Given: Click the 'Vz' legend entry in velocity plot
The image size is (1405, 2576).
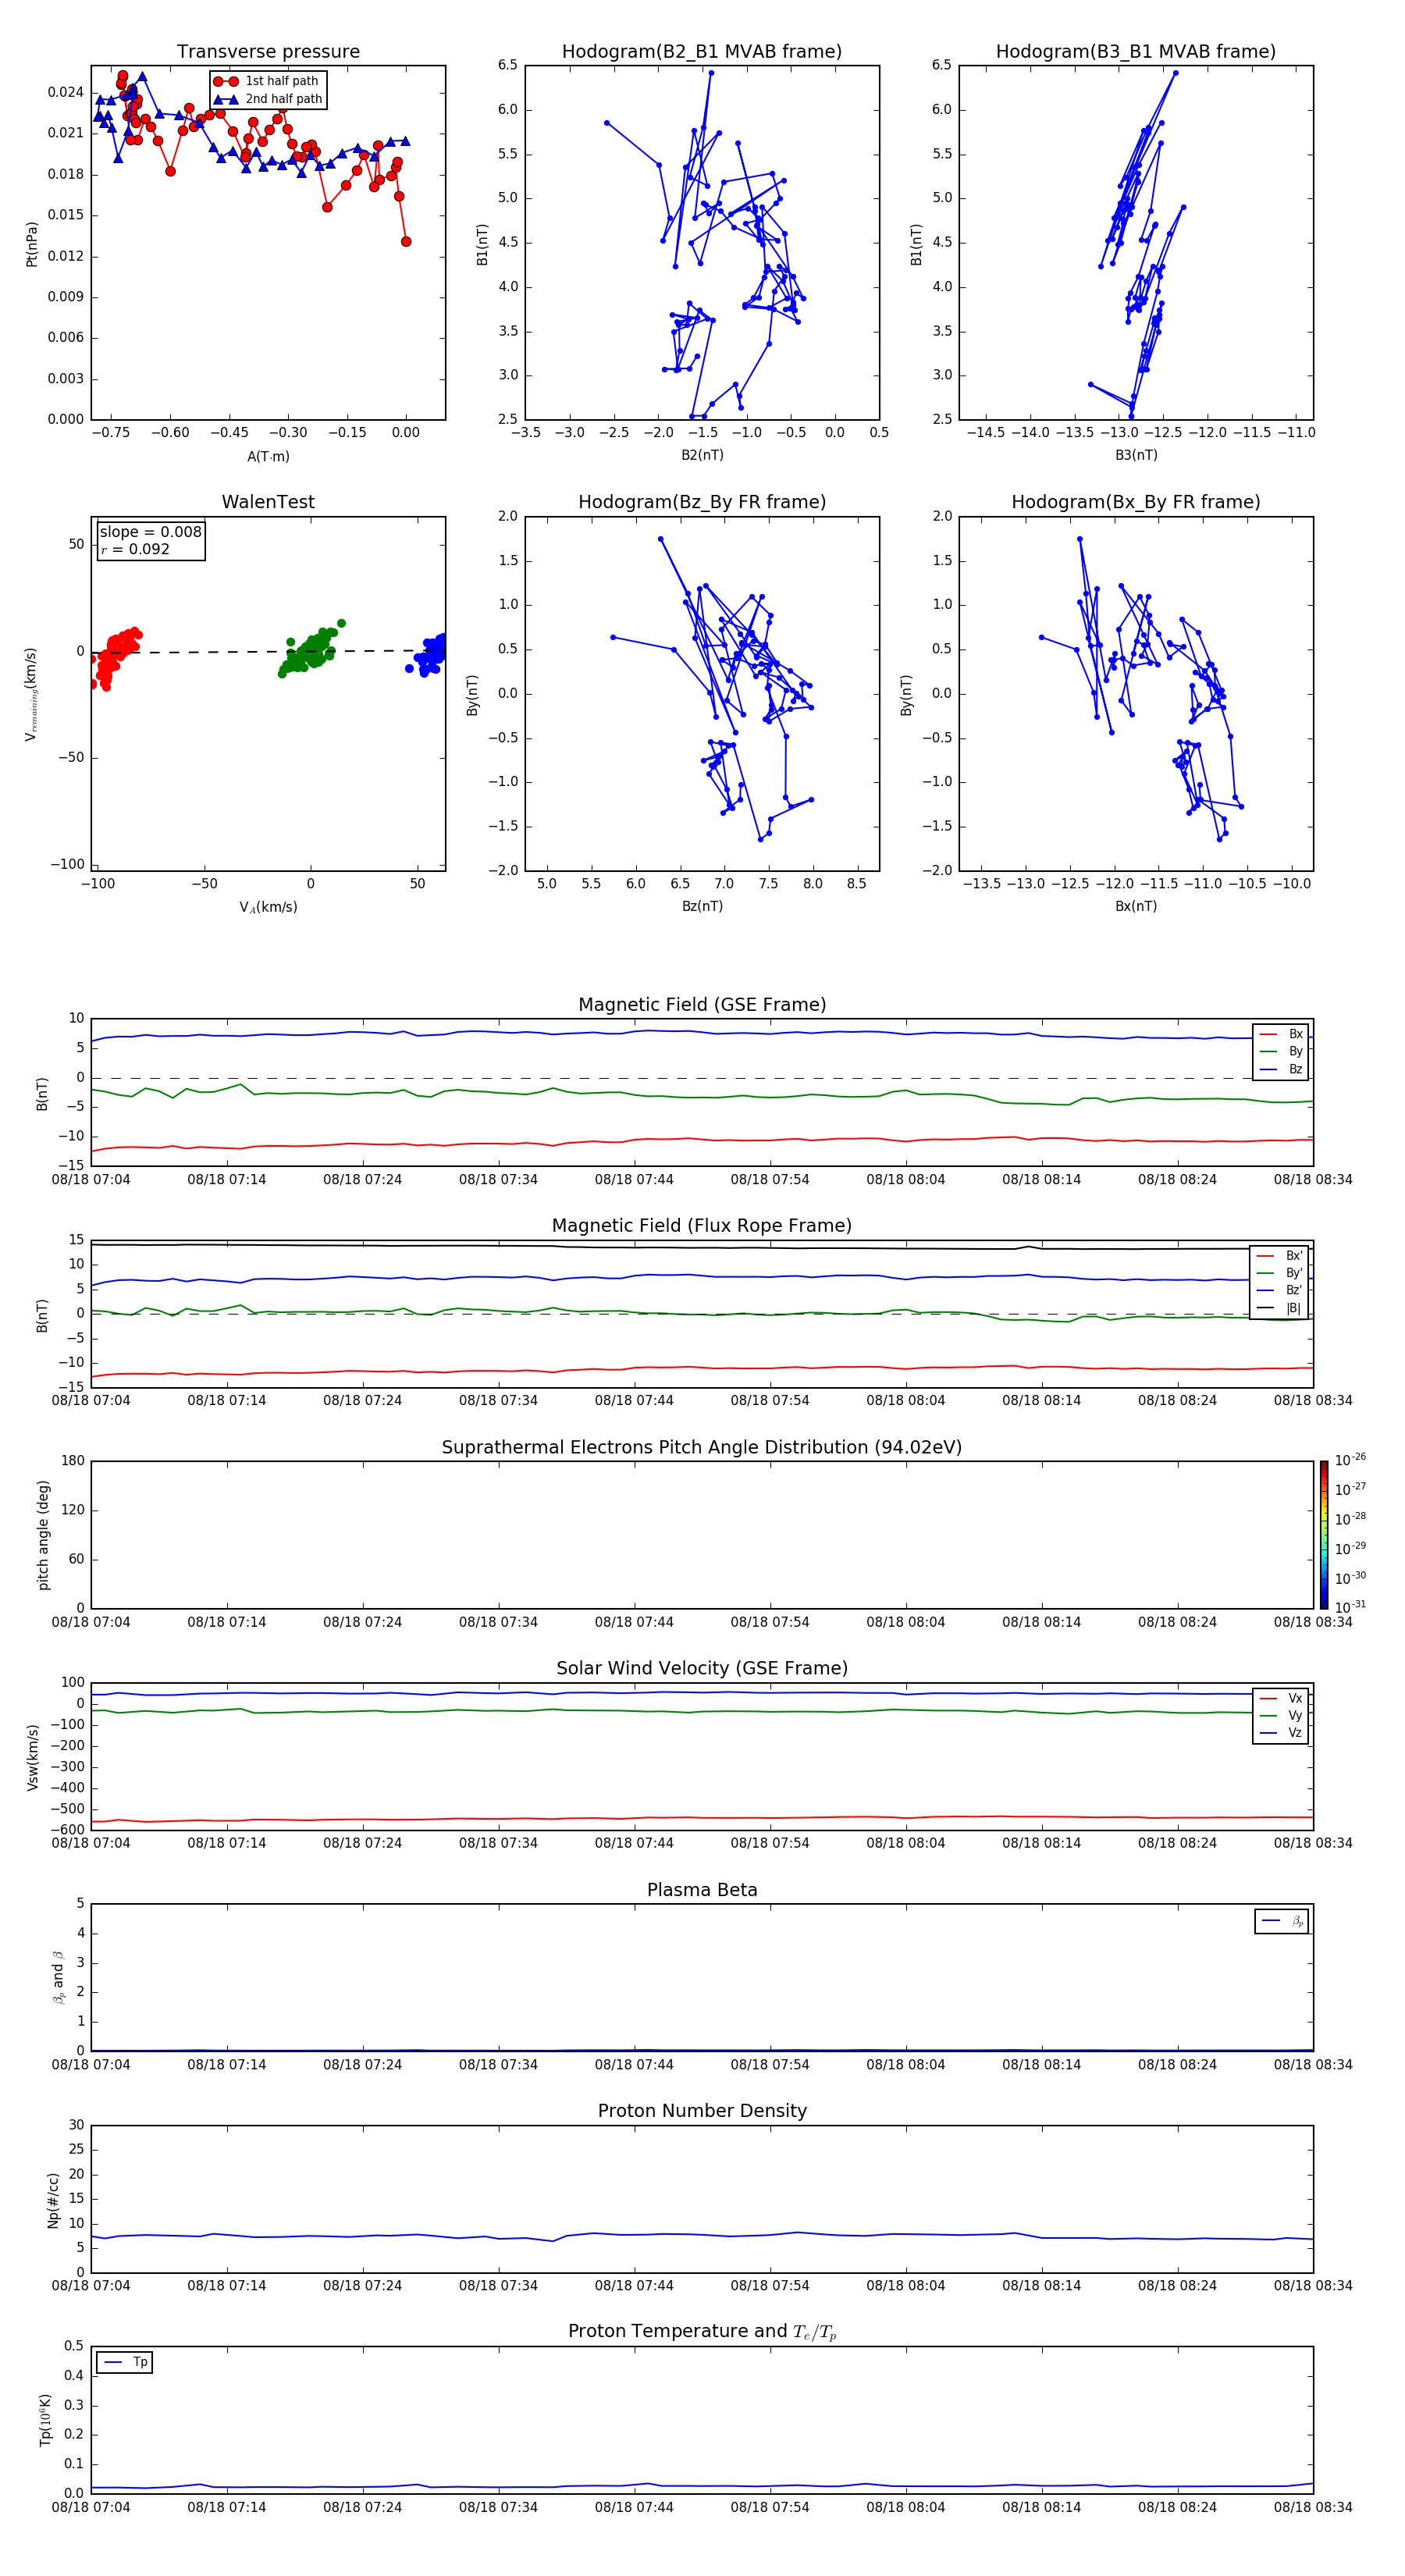Looking at the screenshot, I should [1281, 1733].
